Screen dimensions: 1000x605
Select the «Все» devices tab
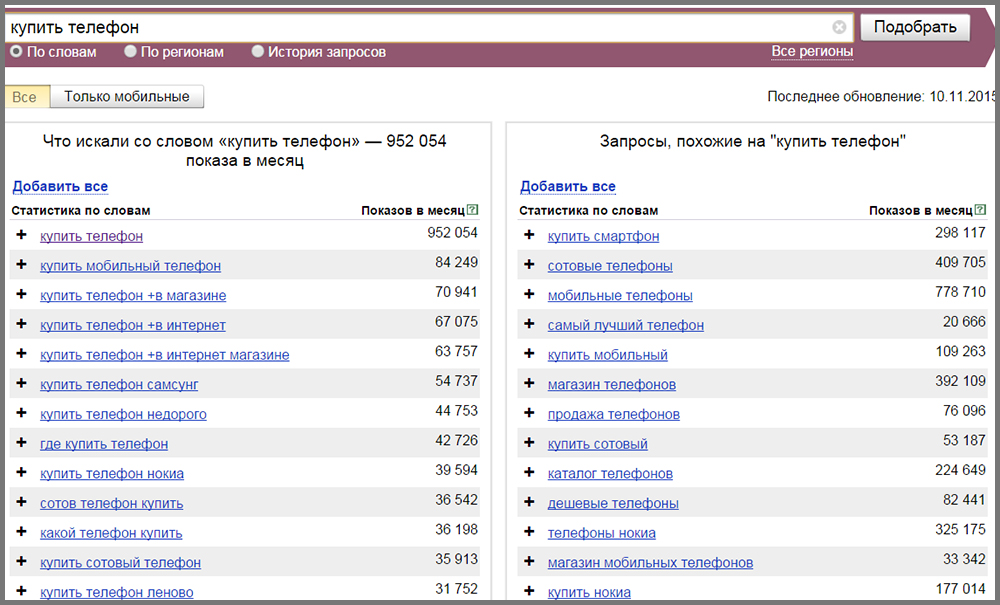[x=25, y=97]
